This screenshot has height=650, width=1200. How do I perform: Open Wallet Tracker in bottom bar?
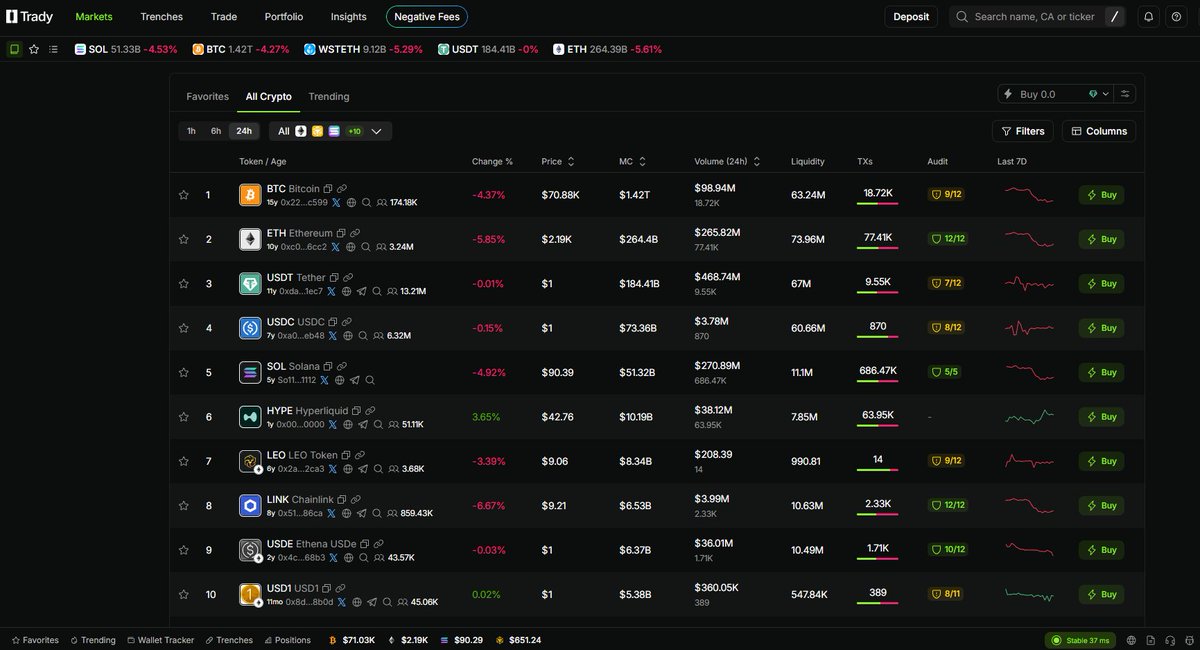pyautogui.click(x=160, y=640)
